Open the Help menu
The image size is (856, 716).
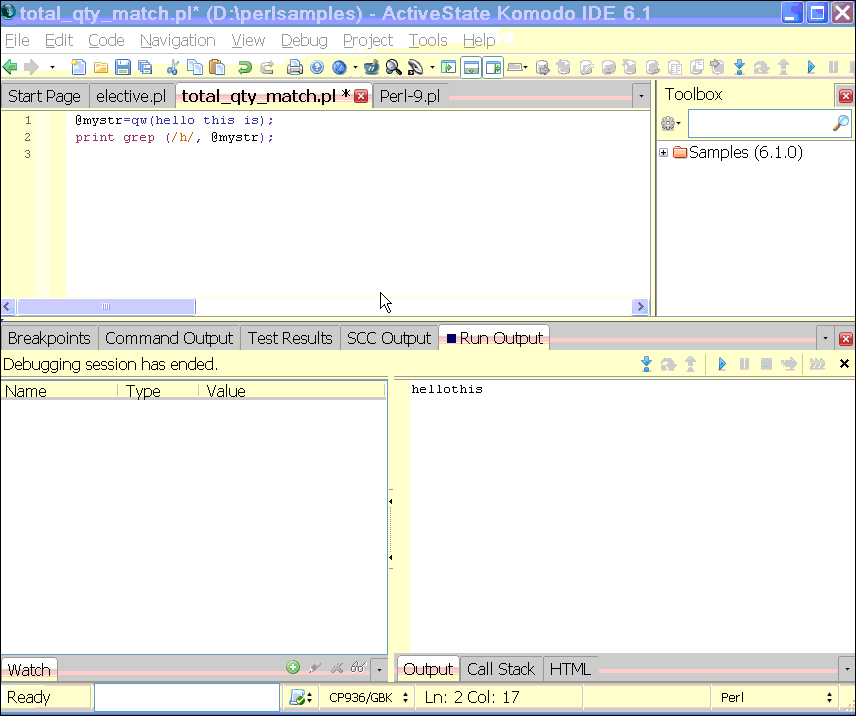(479, 40)
